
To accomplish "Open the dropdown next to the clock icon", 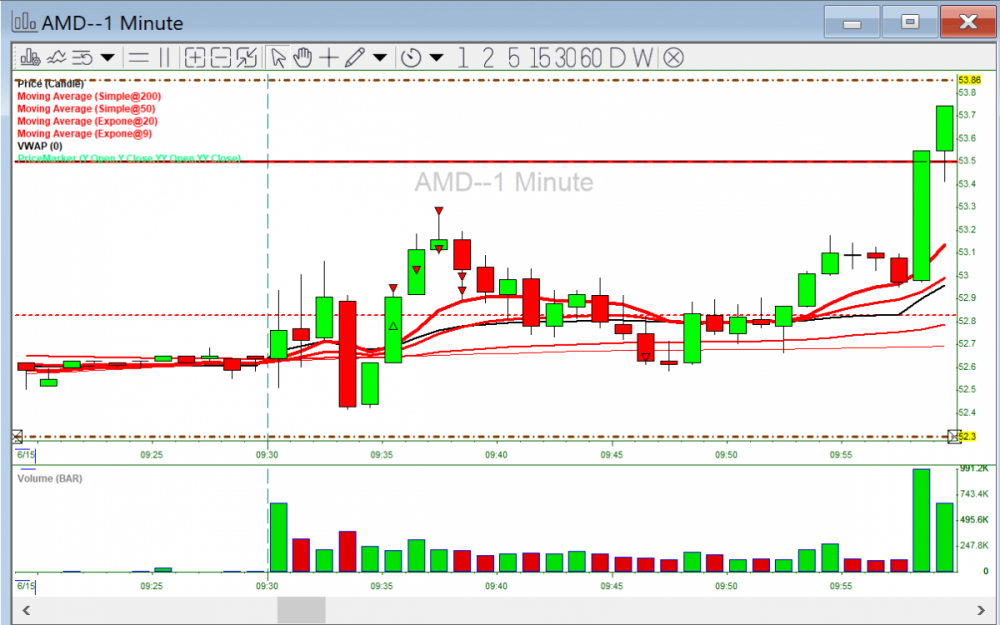I will coord(436,58).
